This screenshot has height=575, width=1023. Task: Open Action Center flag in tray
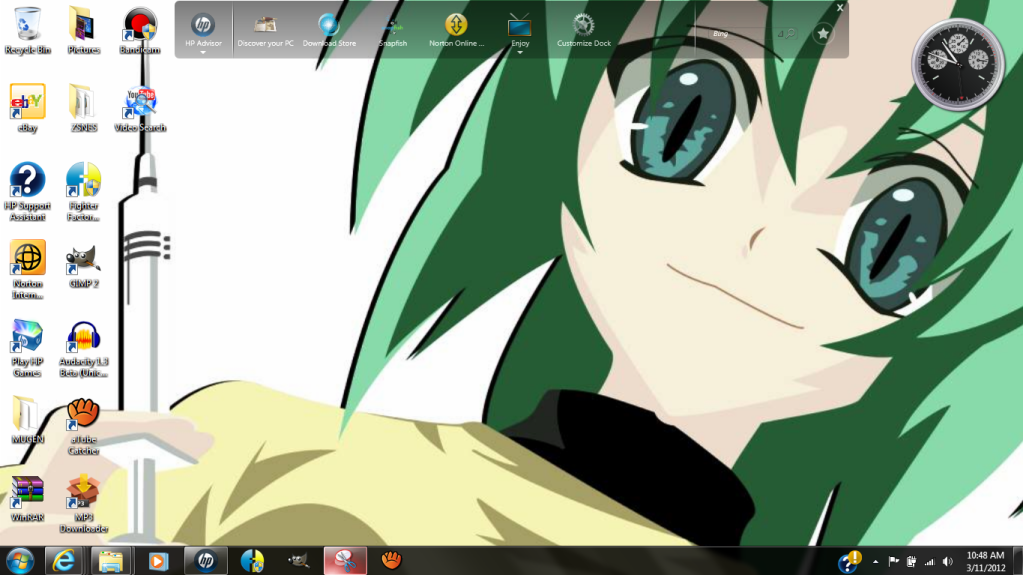(894, 562)
